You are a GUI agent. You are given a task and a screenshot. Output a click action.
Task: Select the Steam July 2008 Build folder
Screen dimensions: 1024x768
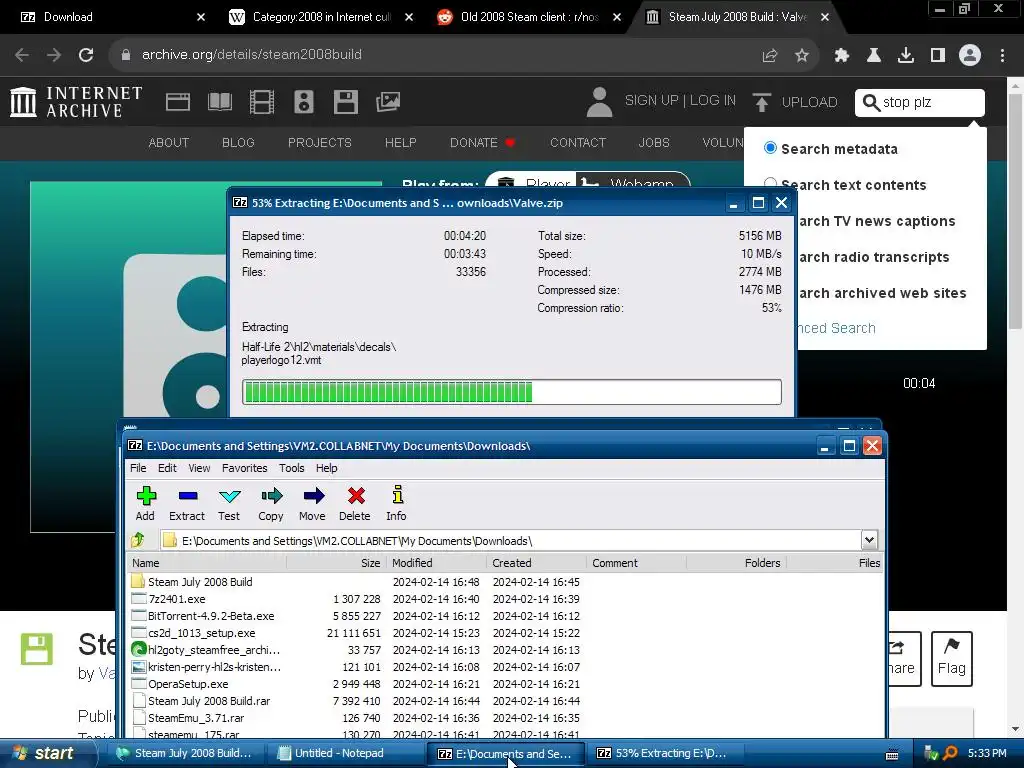200,582
